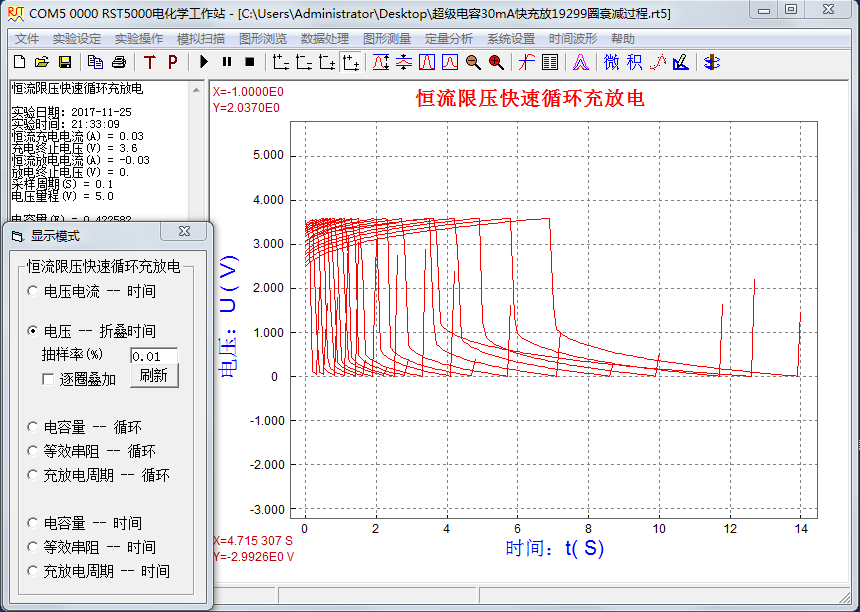860x612 pixels.
Task: Click the 微 (differentiate) toolbar icon
Action: [612, 62]
